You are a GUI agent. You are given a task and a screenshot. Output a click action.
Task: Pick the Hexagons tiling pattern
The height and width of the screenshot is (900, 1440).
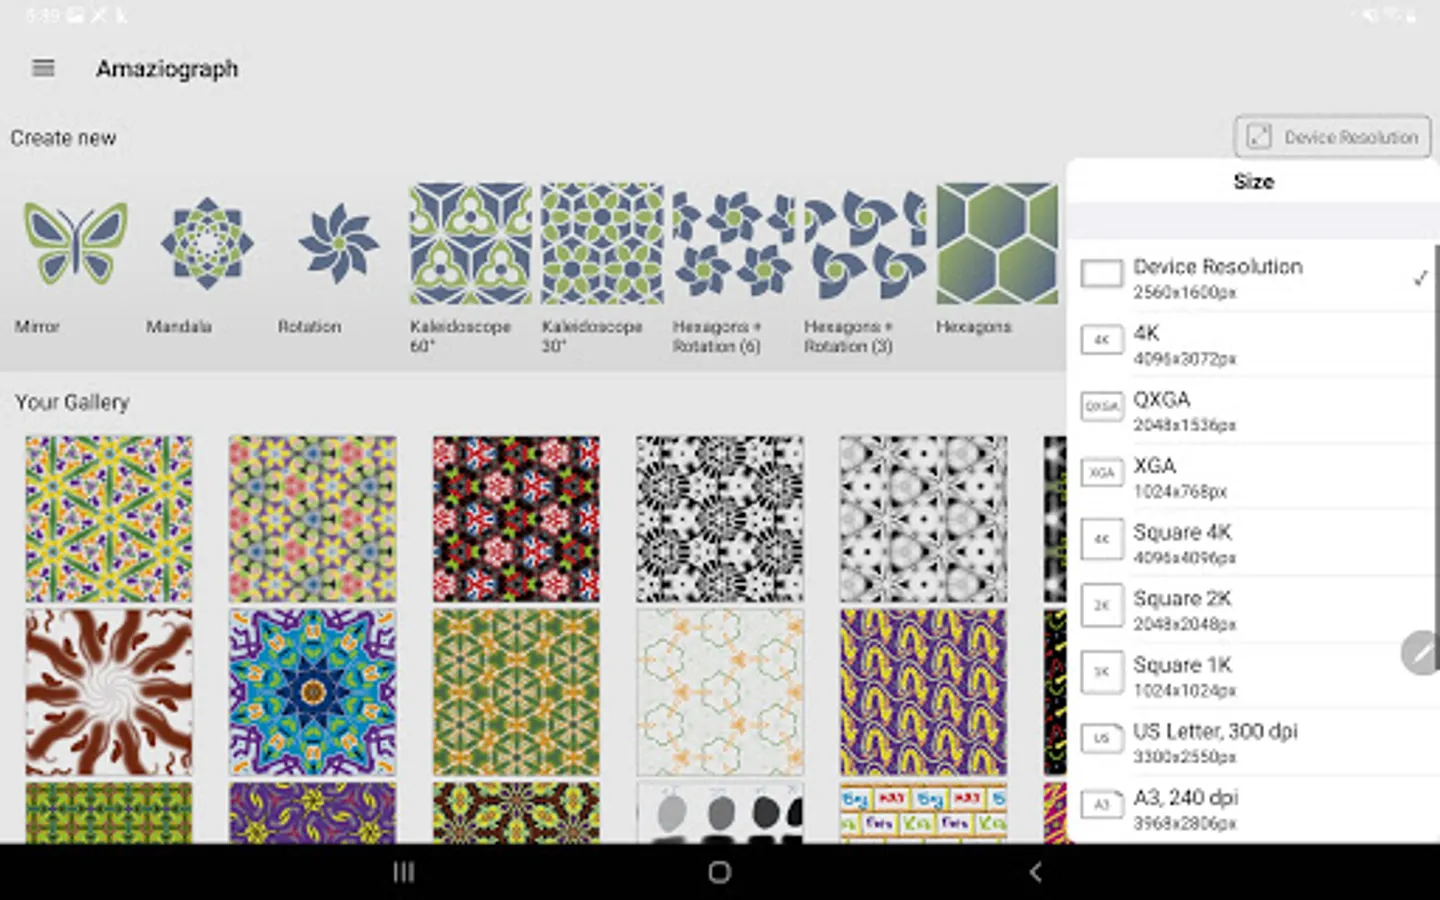[996, 244]
